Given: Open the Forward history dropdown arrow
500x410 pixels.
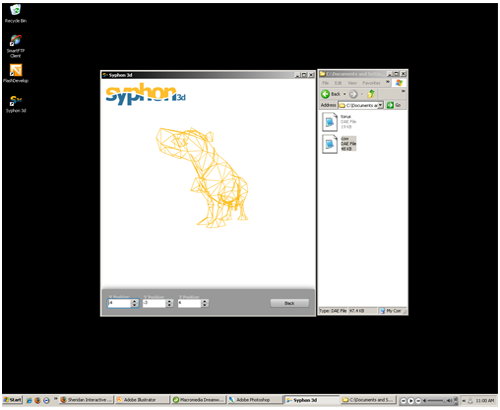Looking at the screenshot, I should (362, 94).
